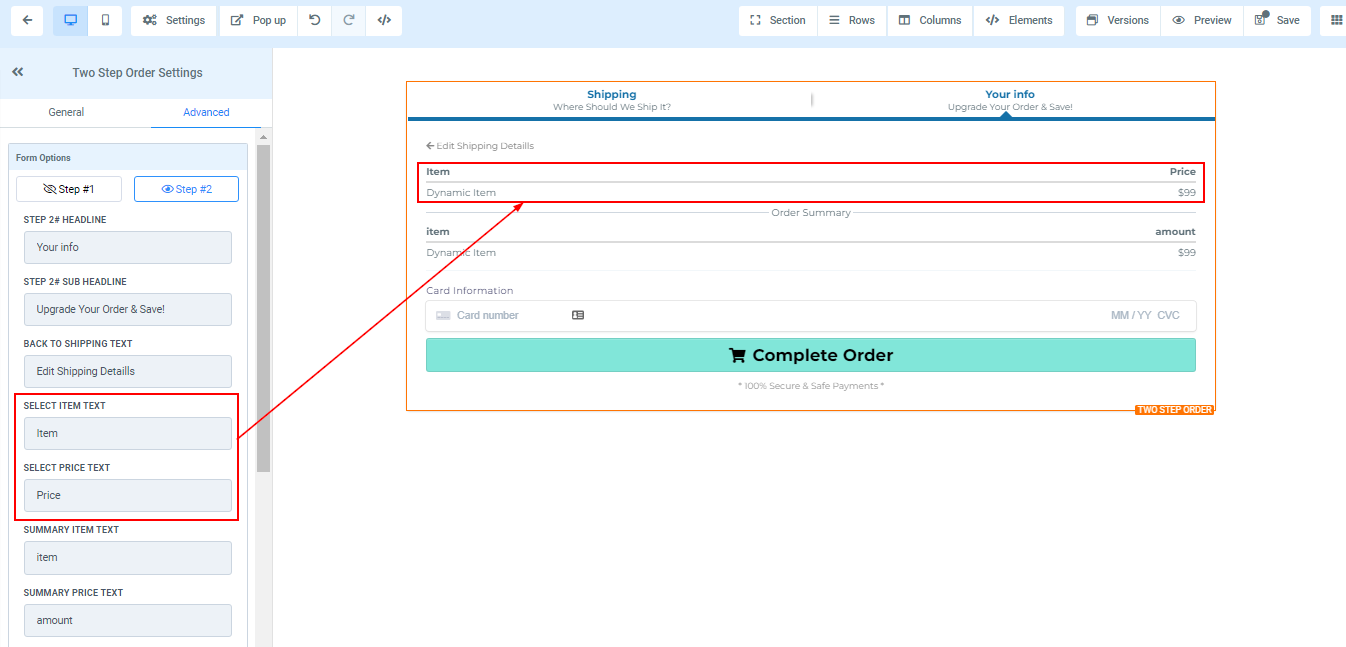
Task: Toggle Step #1 visibility button
Action: tap(69, 189)
